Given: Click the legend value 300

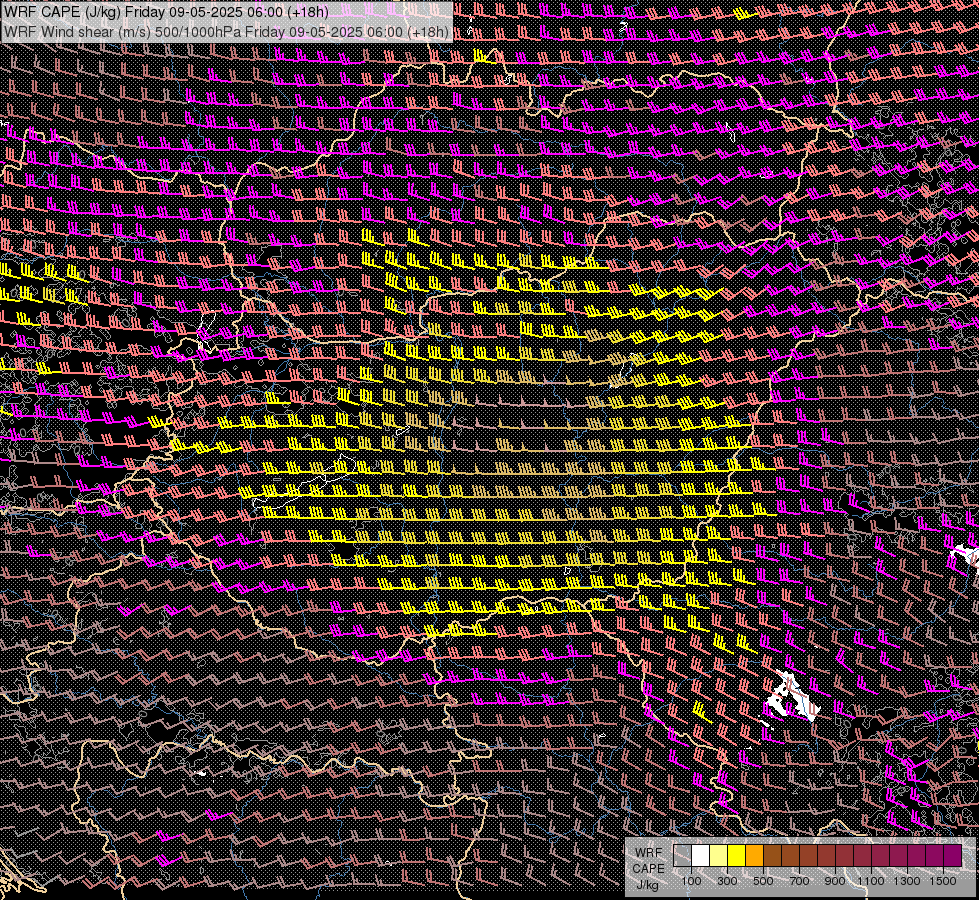Looking at the screenshot, I should coord(727,881).
